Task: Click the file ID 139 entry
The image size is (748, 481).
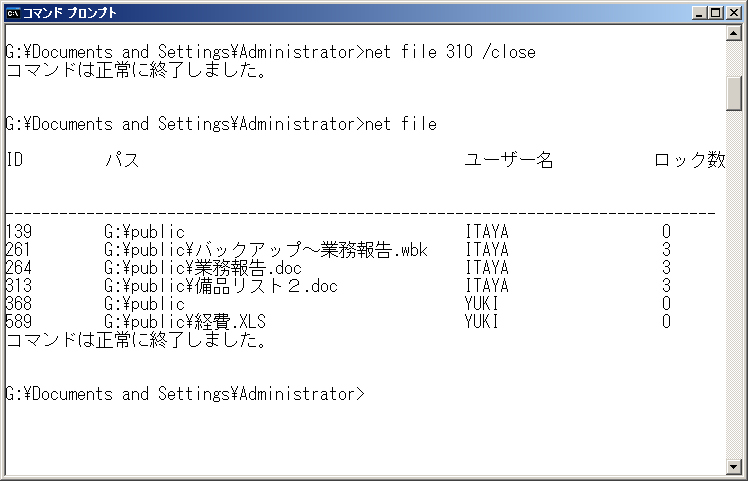Action: coord(19,232)
